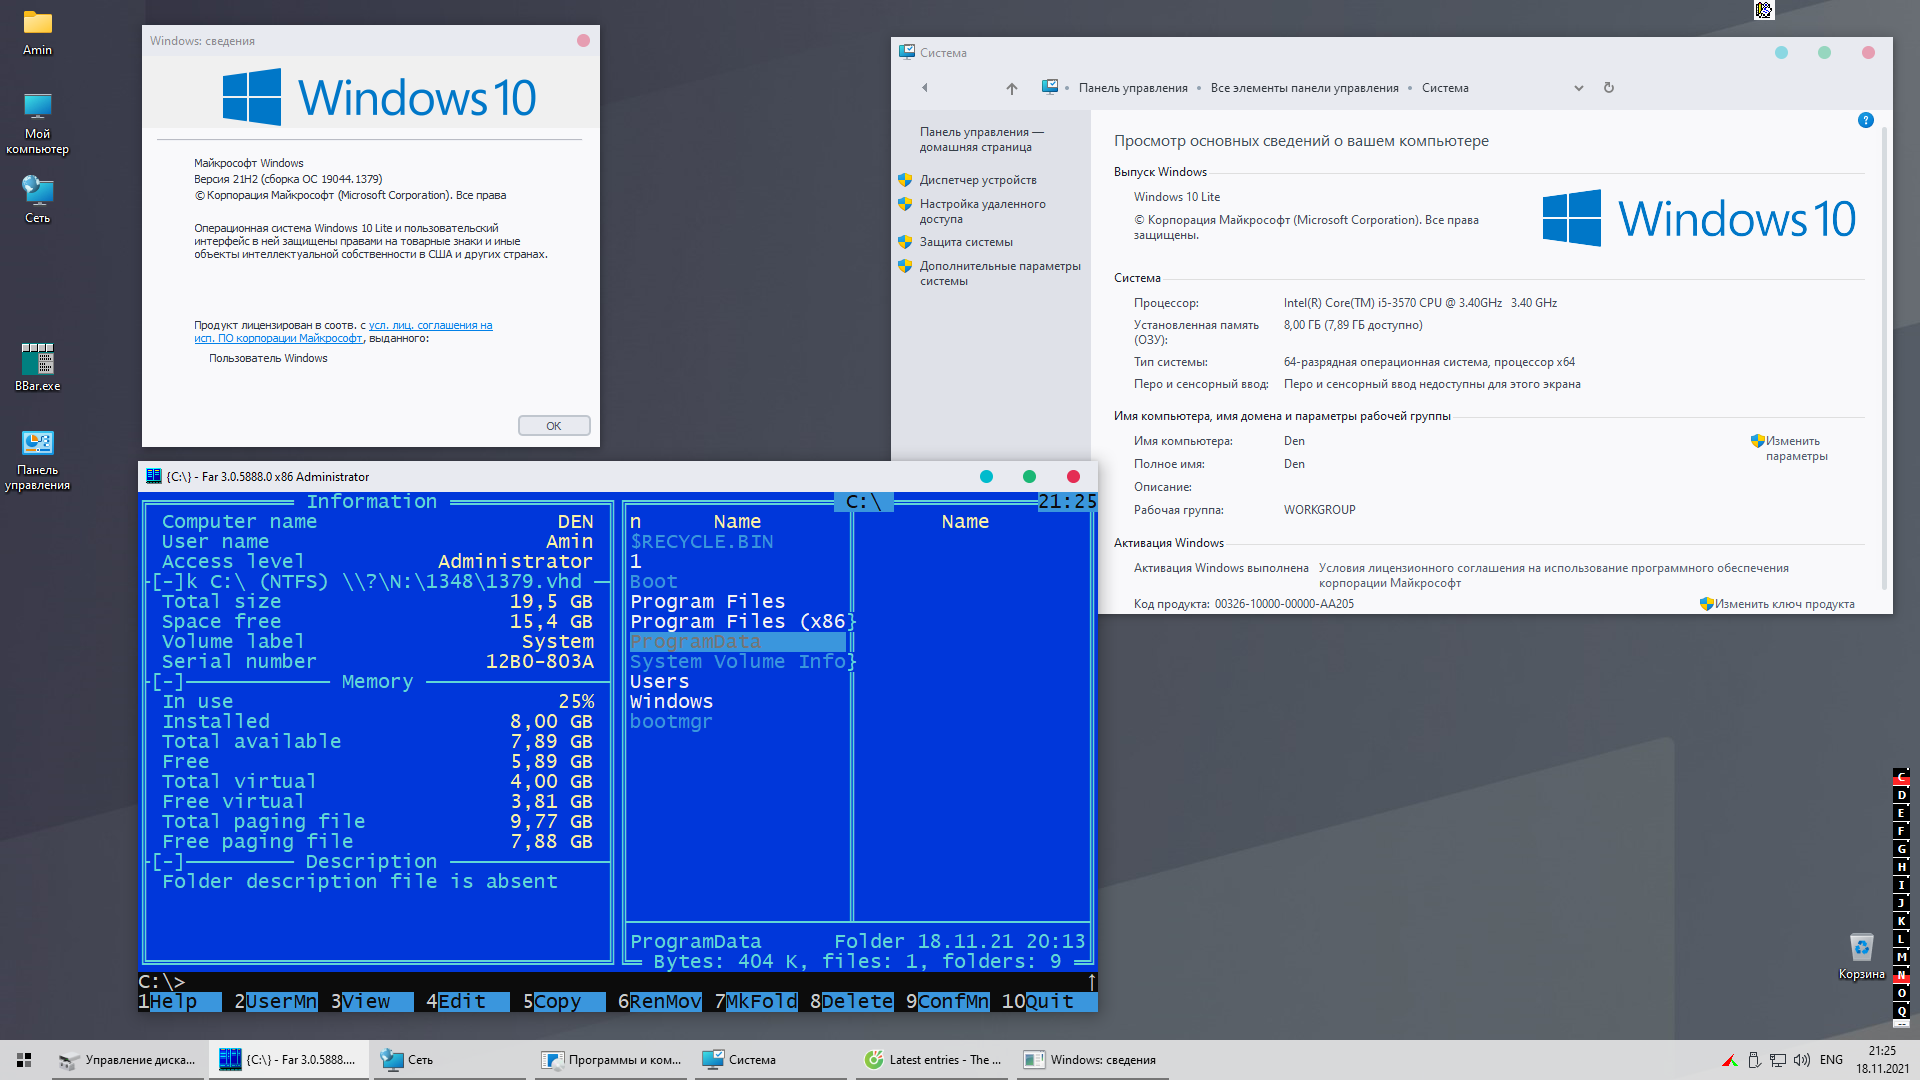Expand the address bar history dropdown

click(1578, 88)
